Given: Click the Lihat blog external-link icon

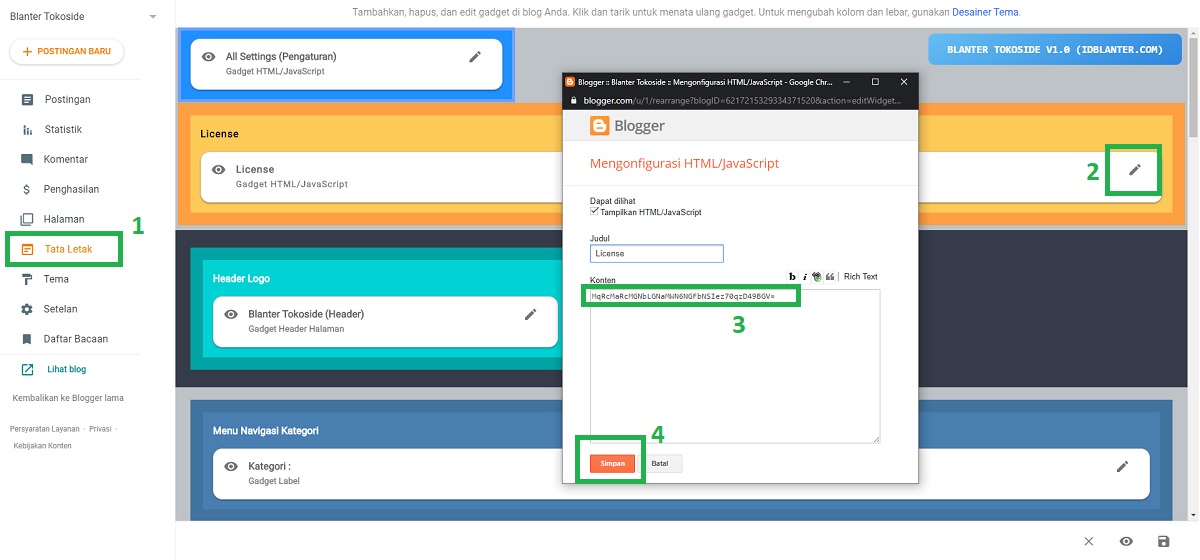Looking at the screenshot, I should (x=27, y=369).
